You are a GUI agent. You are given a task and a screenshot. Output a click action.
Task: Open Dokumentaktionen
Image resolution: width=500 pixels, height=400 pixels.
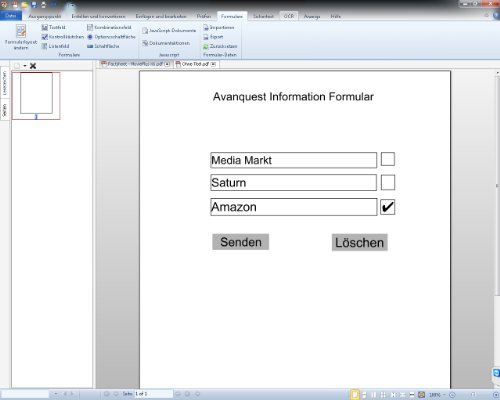point(166,43)
